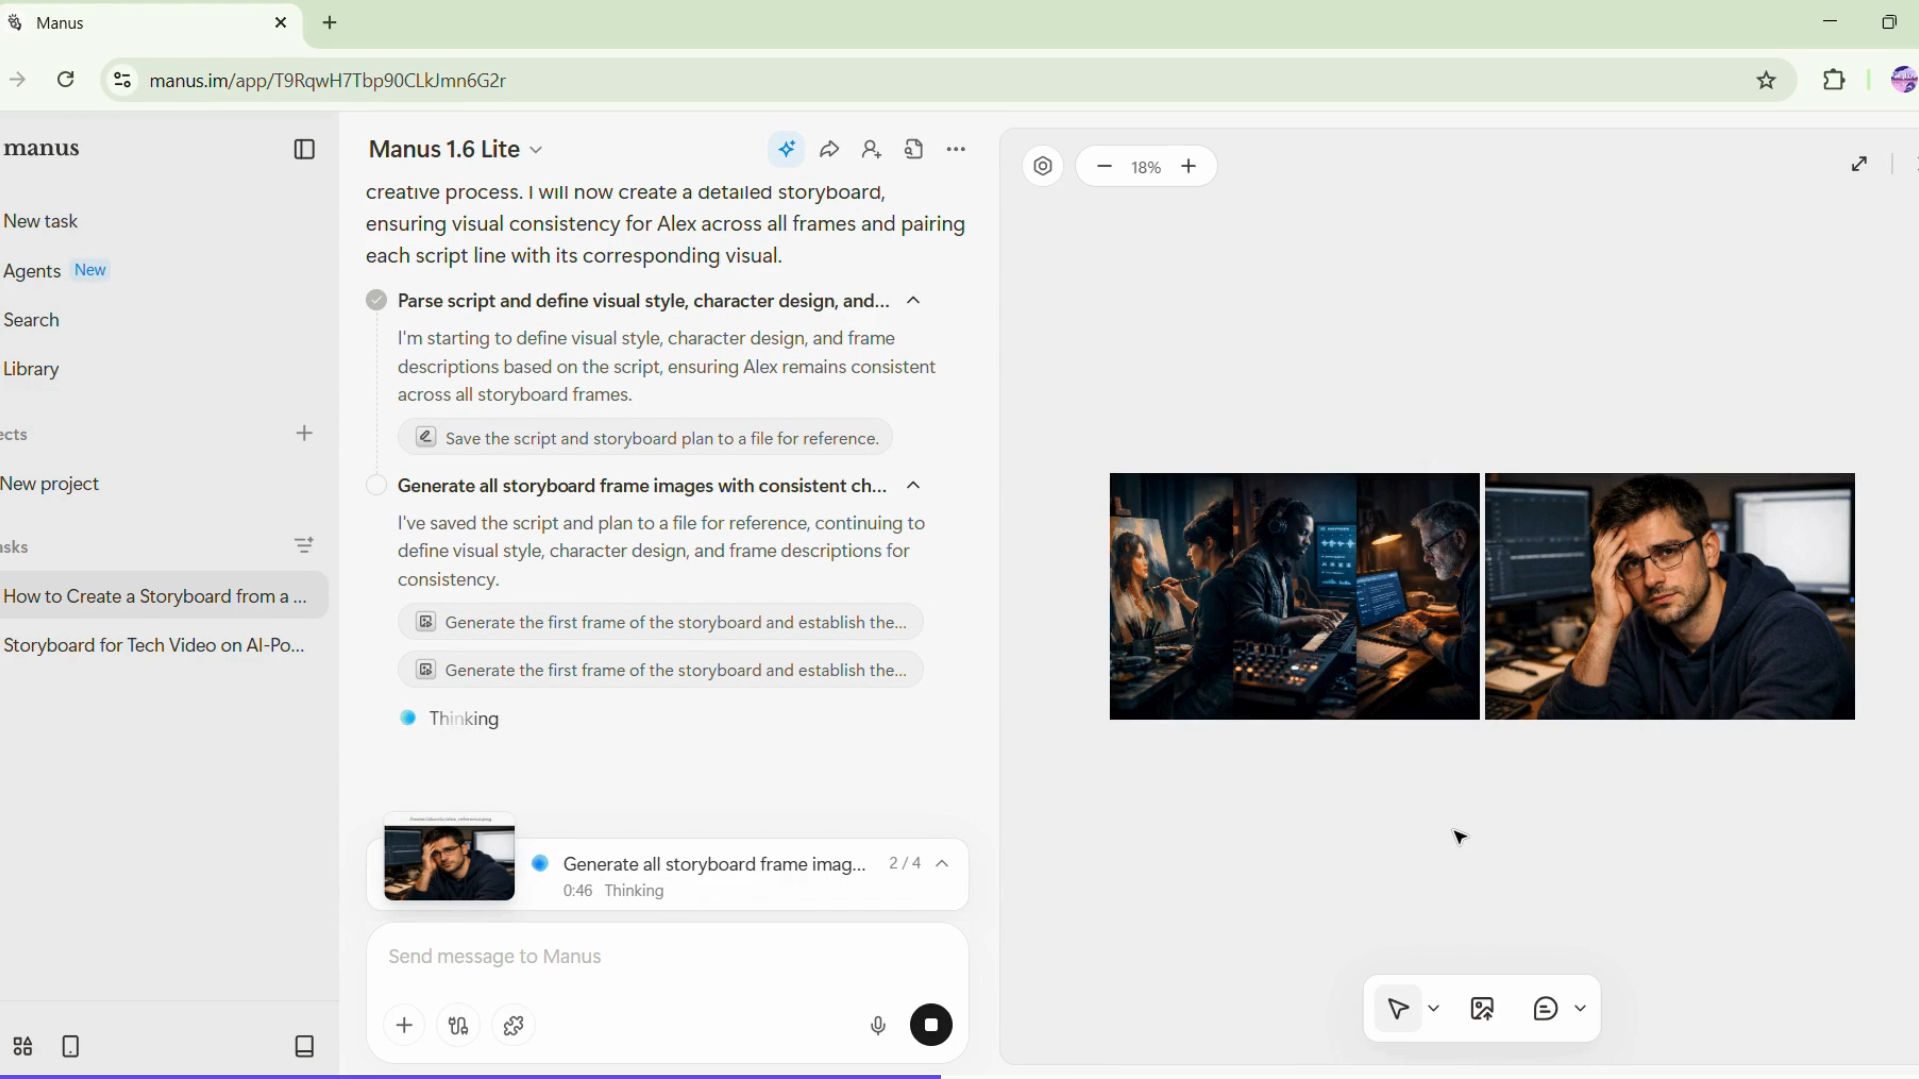Screen dimensions: 1919x1079
Task: Open 'Save the script and storyboard plan' action chip
Action: click(x=645, y=438)
